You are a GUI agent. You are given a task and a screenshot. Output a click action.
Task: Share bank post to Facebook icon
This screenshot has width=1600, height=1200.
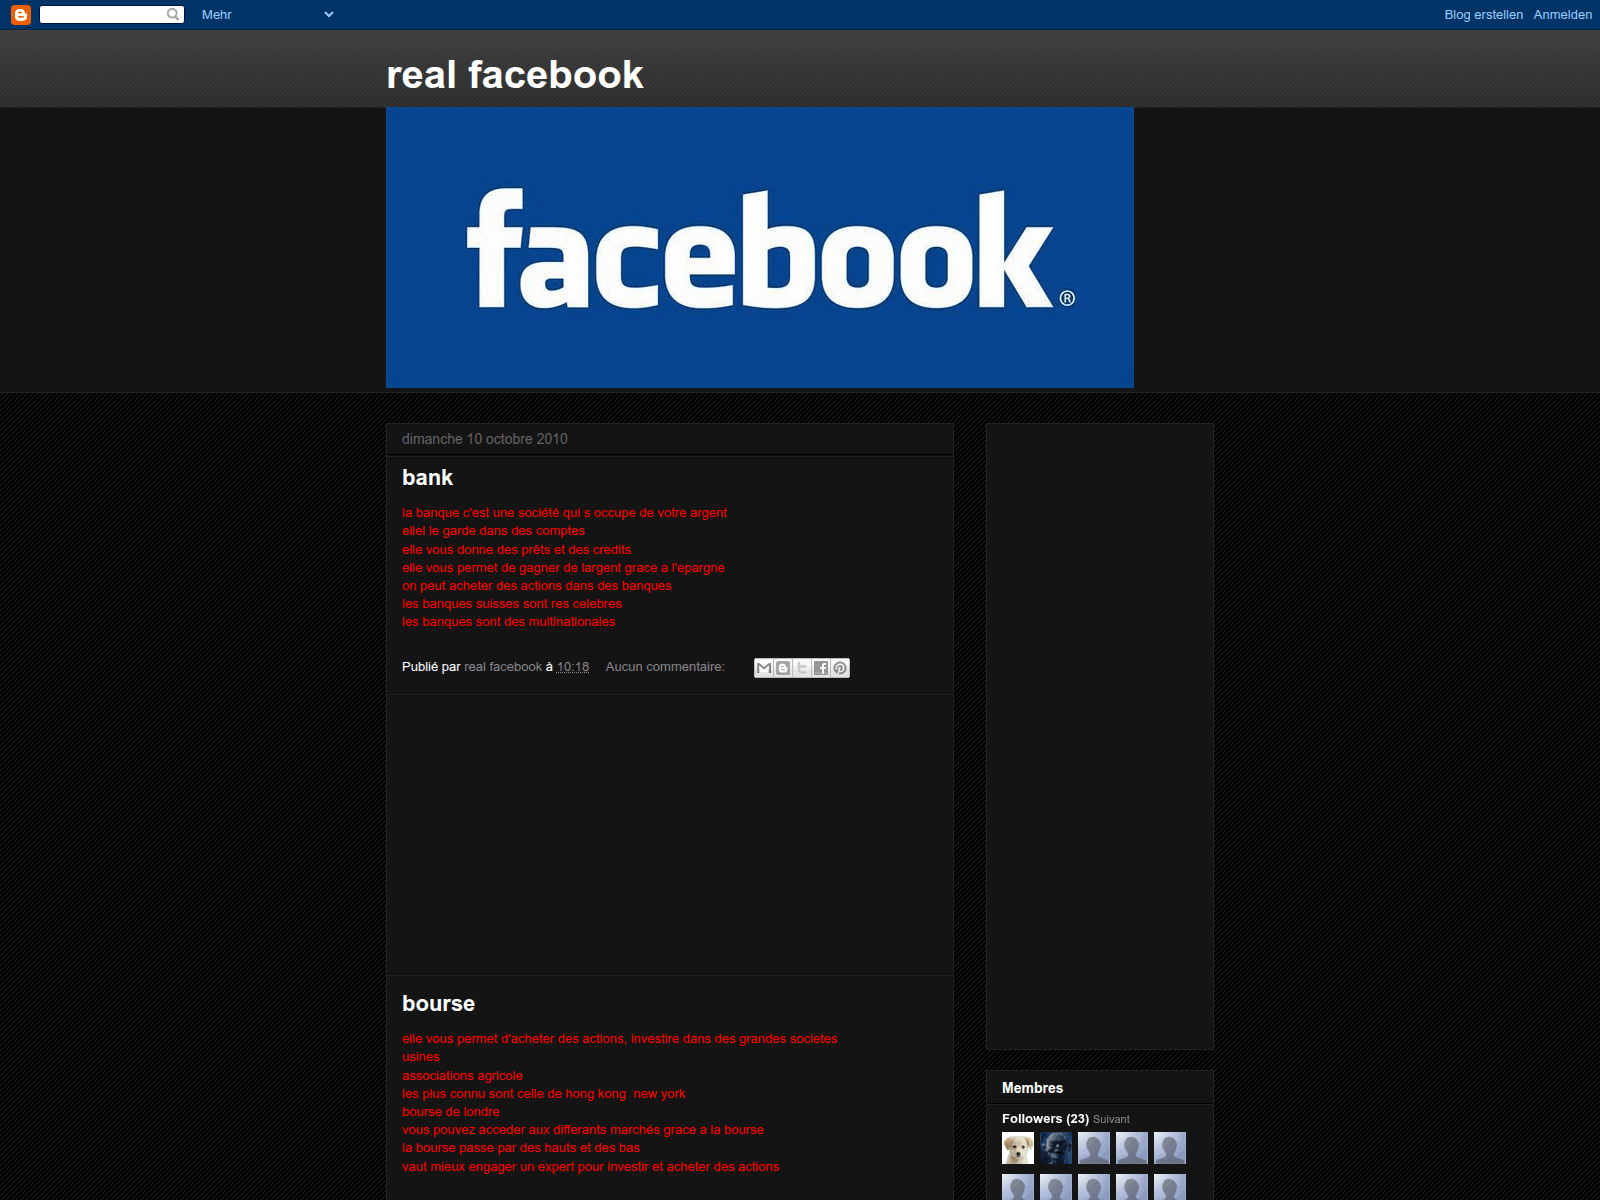click(x=821, y=668)
